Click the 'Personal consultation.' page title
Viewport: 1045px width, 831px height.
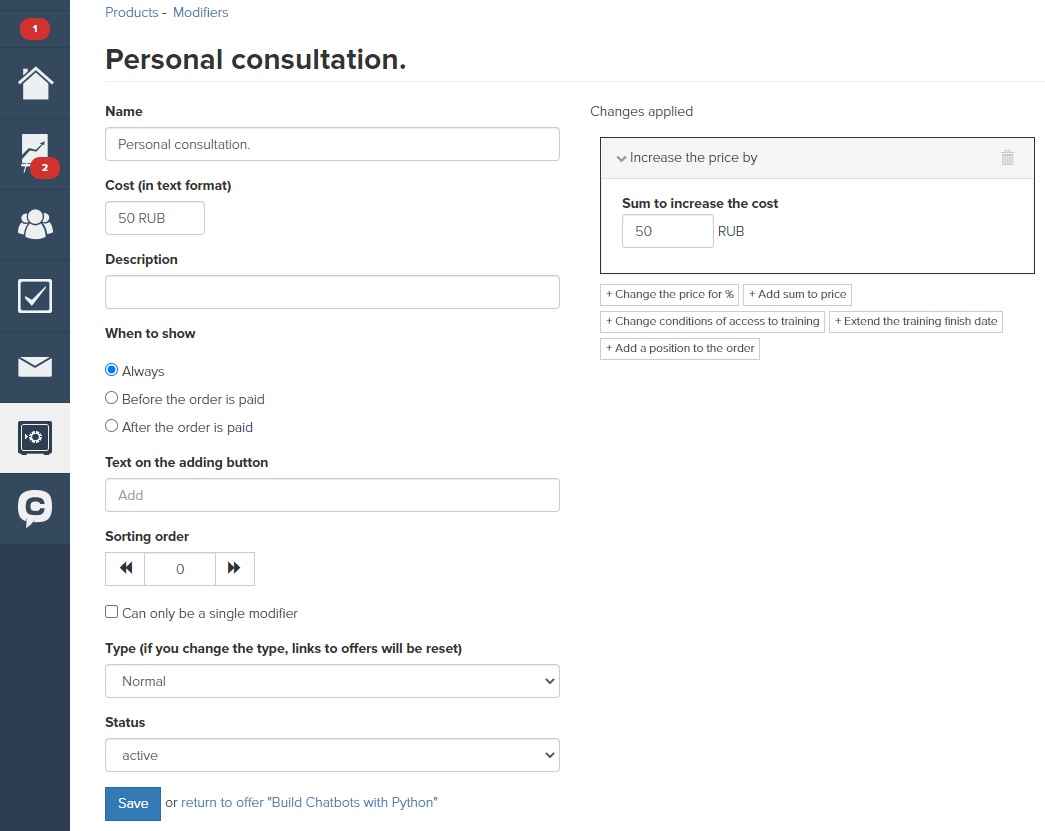point(255,59)
